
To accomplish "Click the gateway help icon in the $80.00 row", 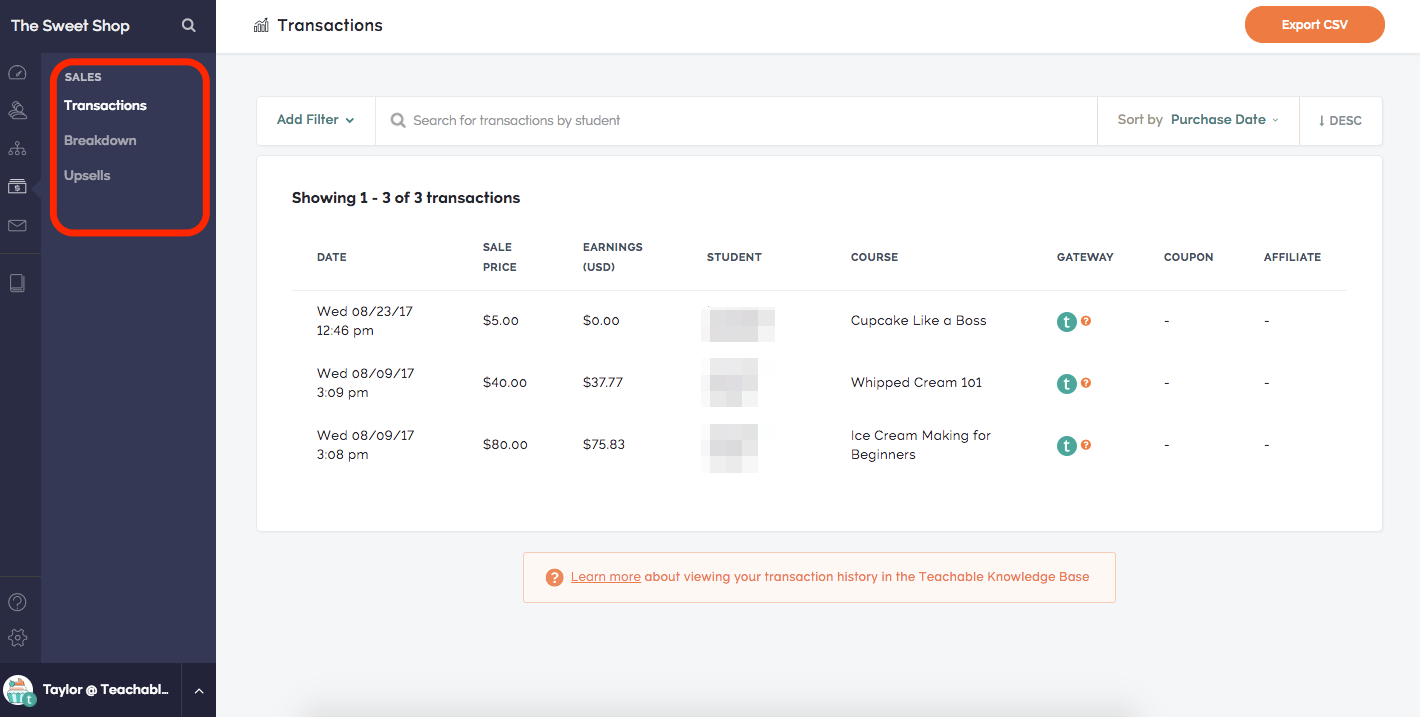I will (x=1086, y=445).
